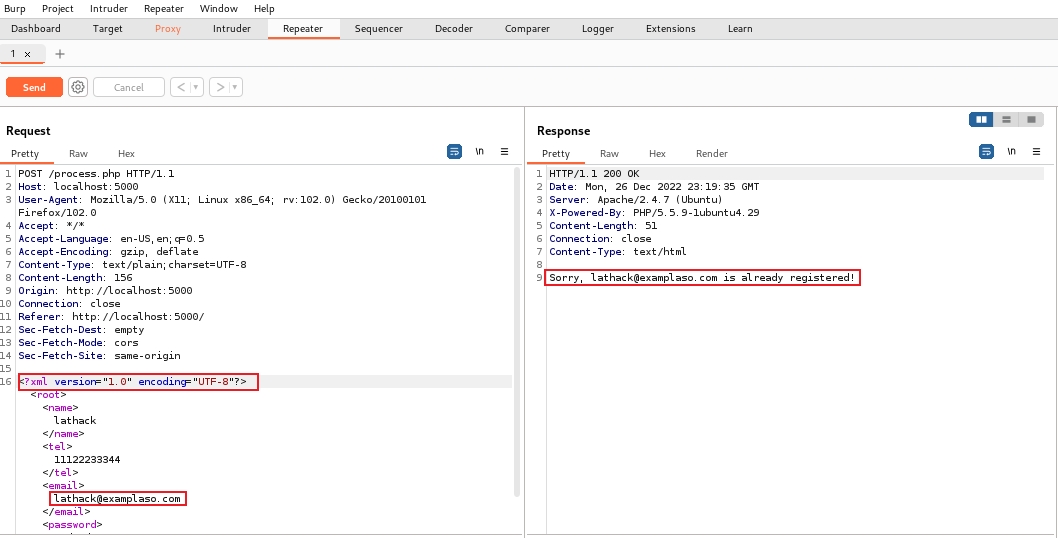
Task: Switch to the Target tab
Action: click(x=108, y=29)
